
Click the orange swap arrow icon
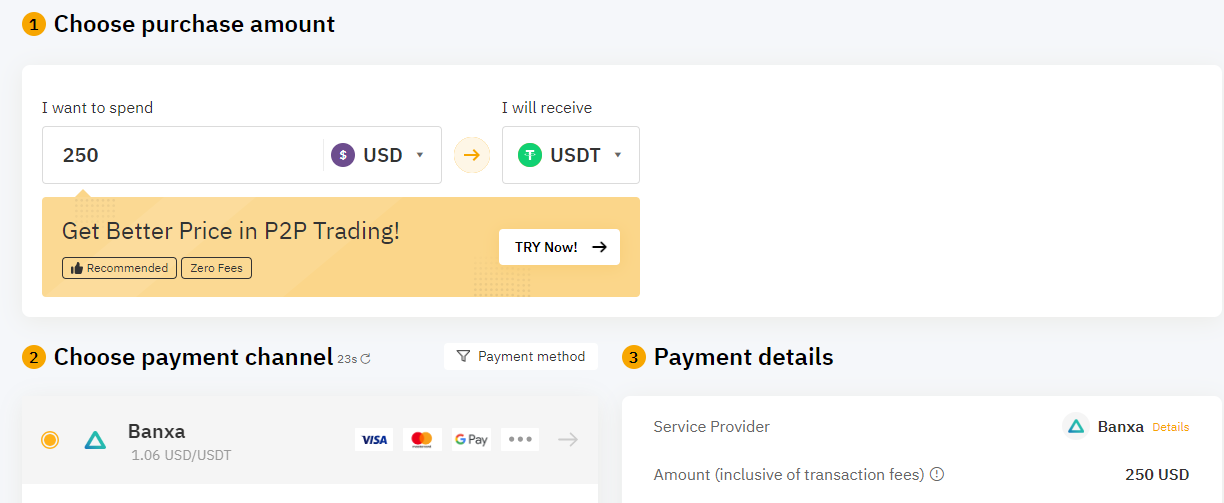(x=472, y=155)
